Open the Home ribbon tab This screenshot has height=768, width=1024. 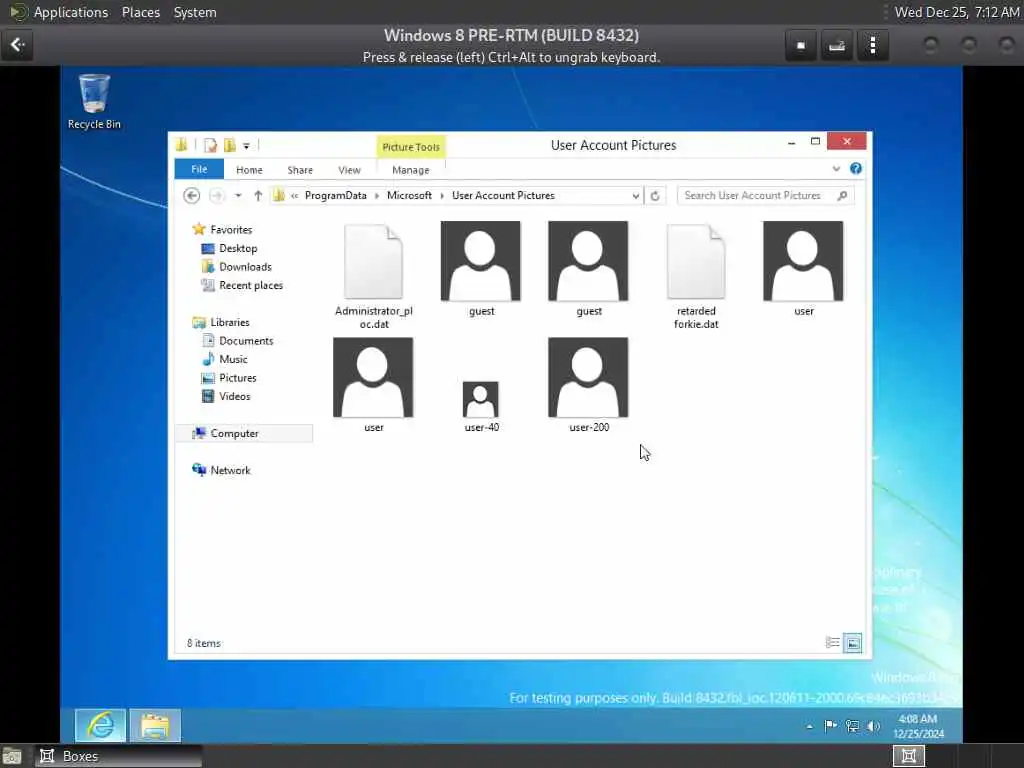pos(249,170)
